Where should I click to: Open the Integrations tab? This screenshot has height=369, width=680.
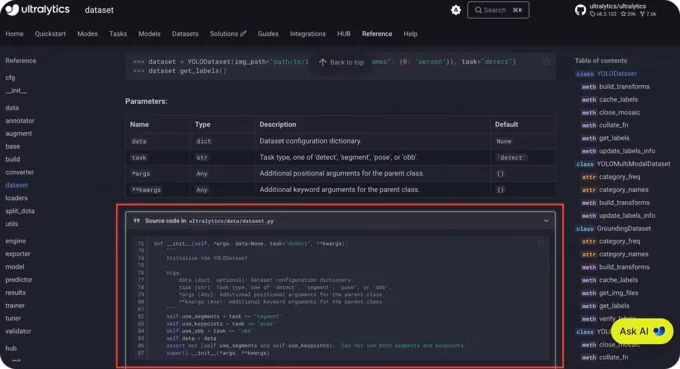point(307,34)
